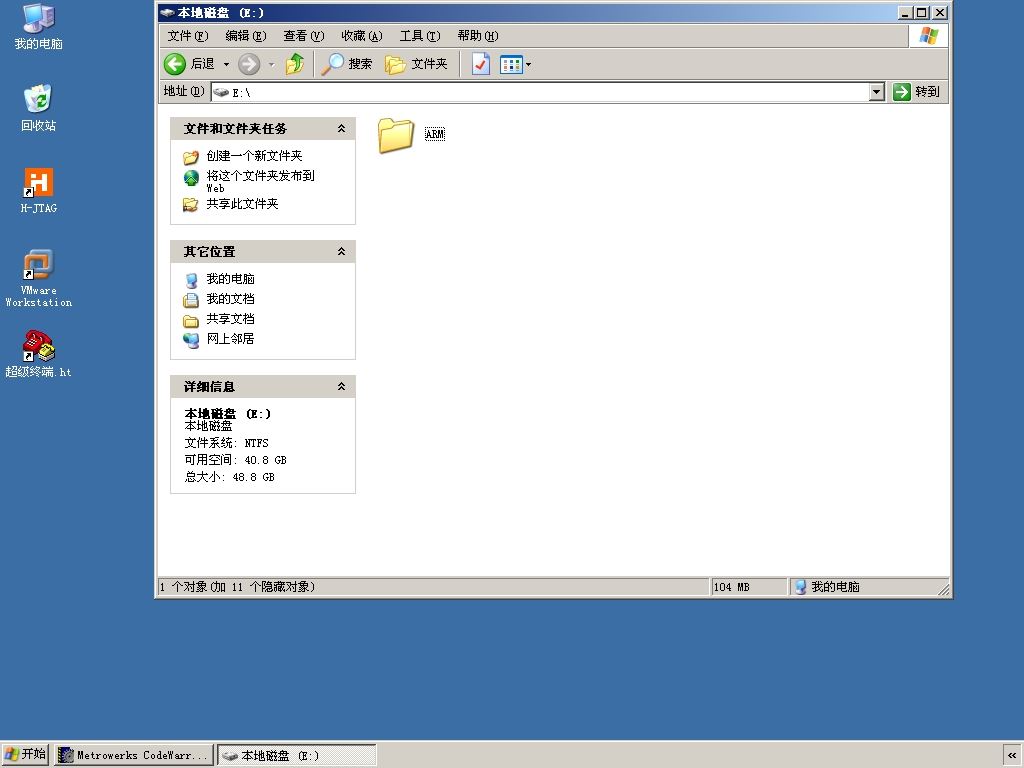Open the 搜索 search tool

tap(346, 64)
